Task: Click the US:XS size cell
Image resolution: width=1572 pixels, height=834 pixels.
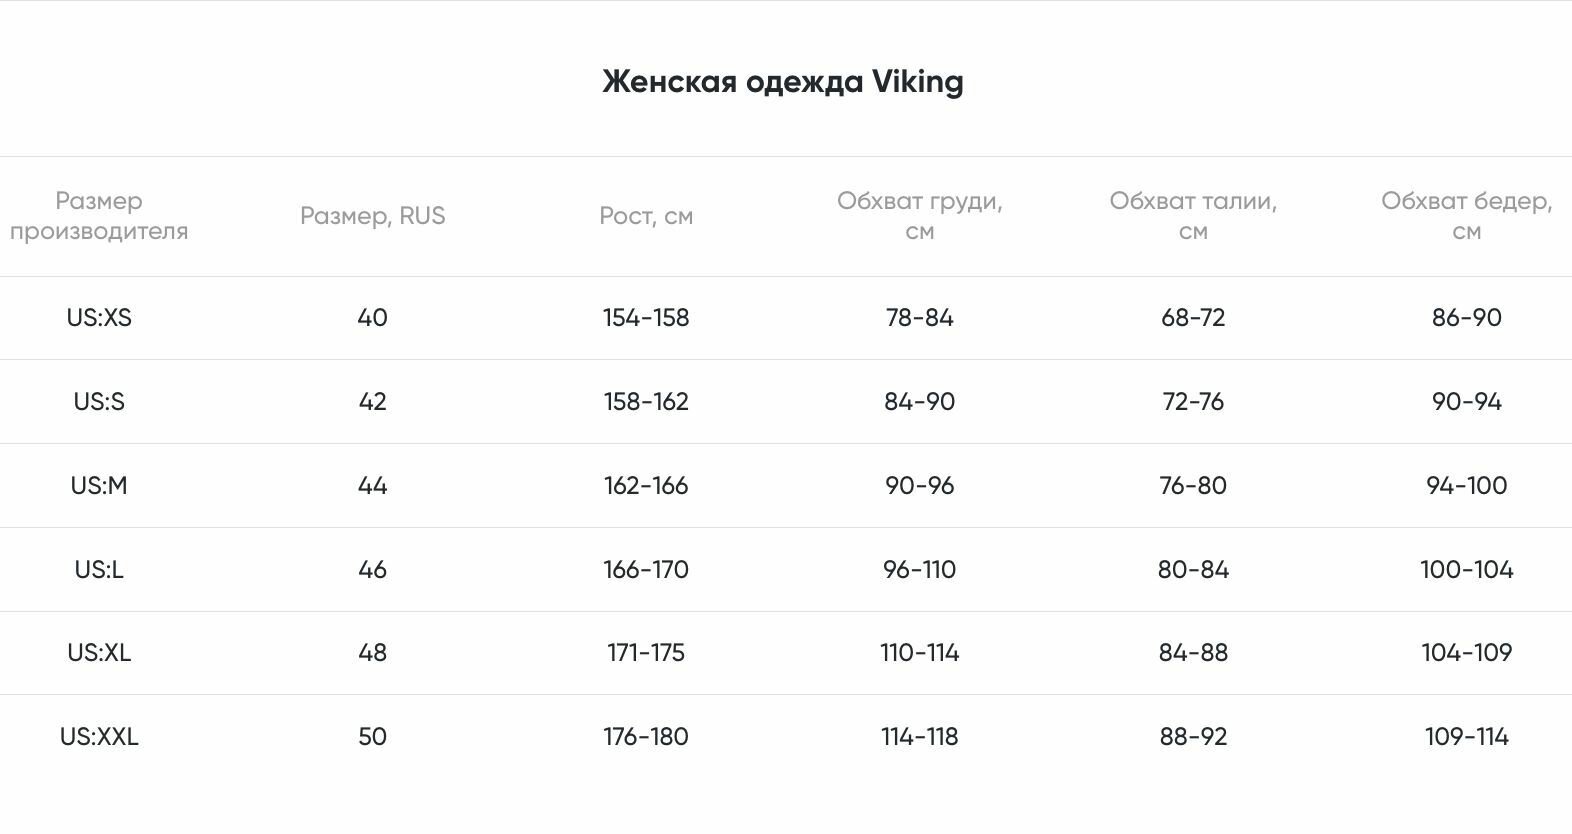Action: [x=99, y=318]
